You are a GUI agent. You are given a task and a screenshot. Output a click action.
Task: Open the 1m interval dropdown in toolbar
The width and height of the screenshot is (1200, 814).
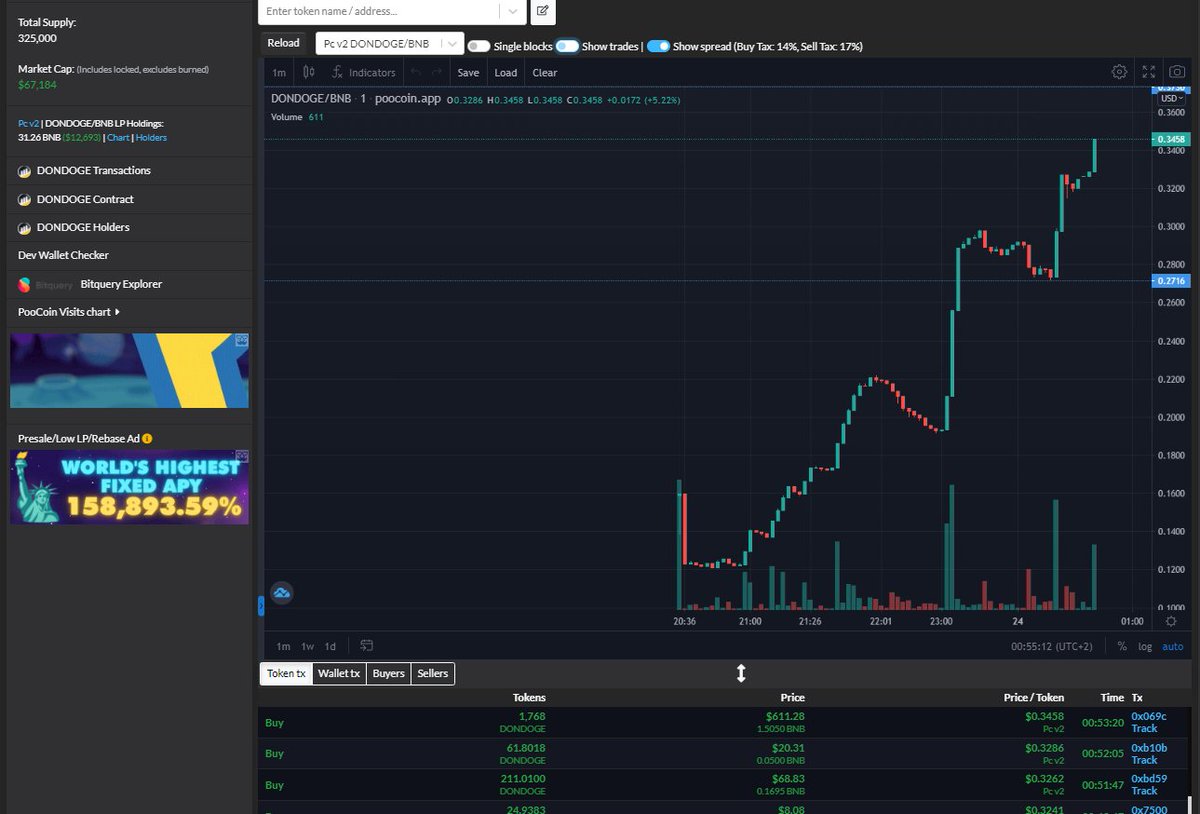(279, 72)
